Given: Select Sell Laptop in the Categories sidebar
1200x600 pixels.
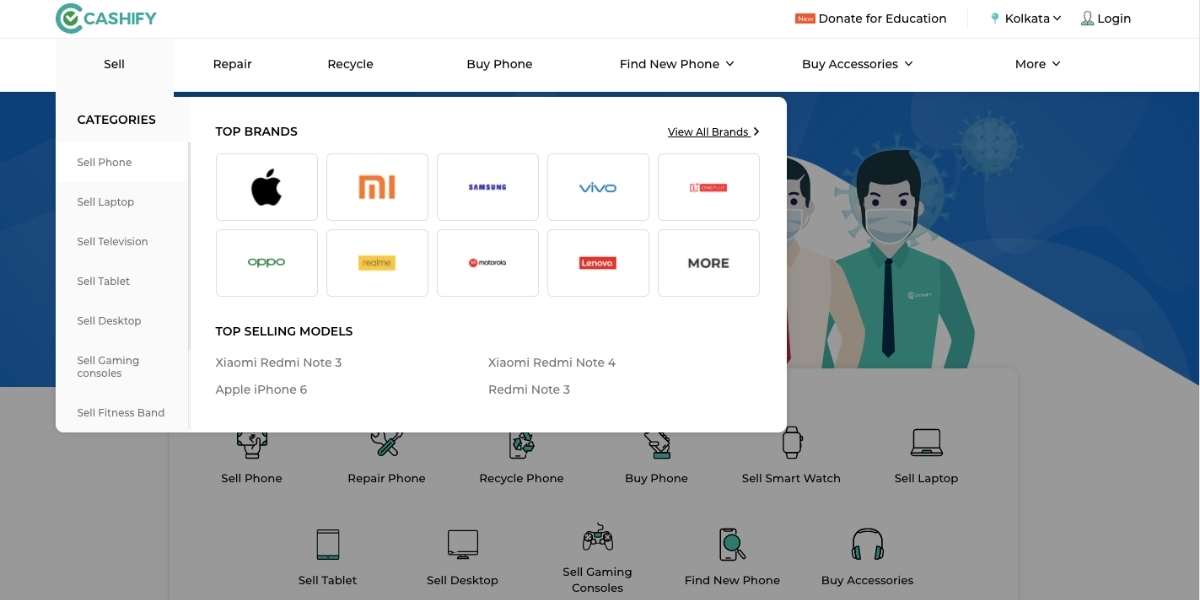Looking at the screenshot, I should [104, 201].
